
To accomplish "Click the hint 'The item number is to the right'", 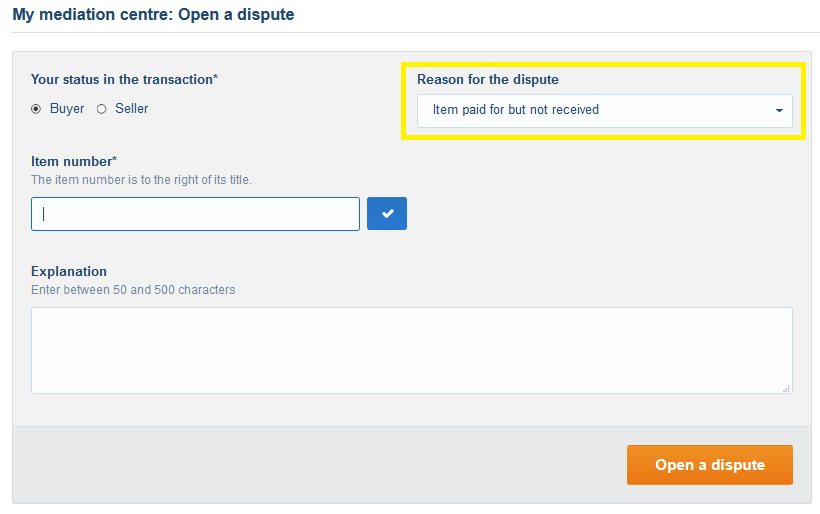I will pyautogui.click(x=141, y=180).
